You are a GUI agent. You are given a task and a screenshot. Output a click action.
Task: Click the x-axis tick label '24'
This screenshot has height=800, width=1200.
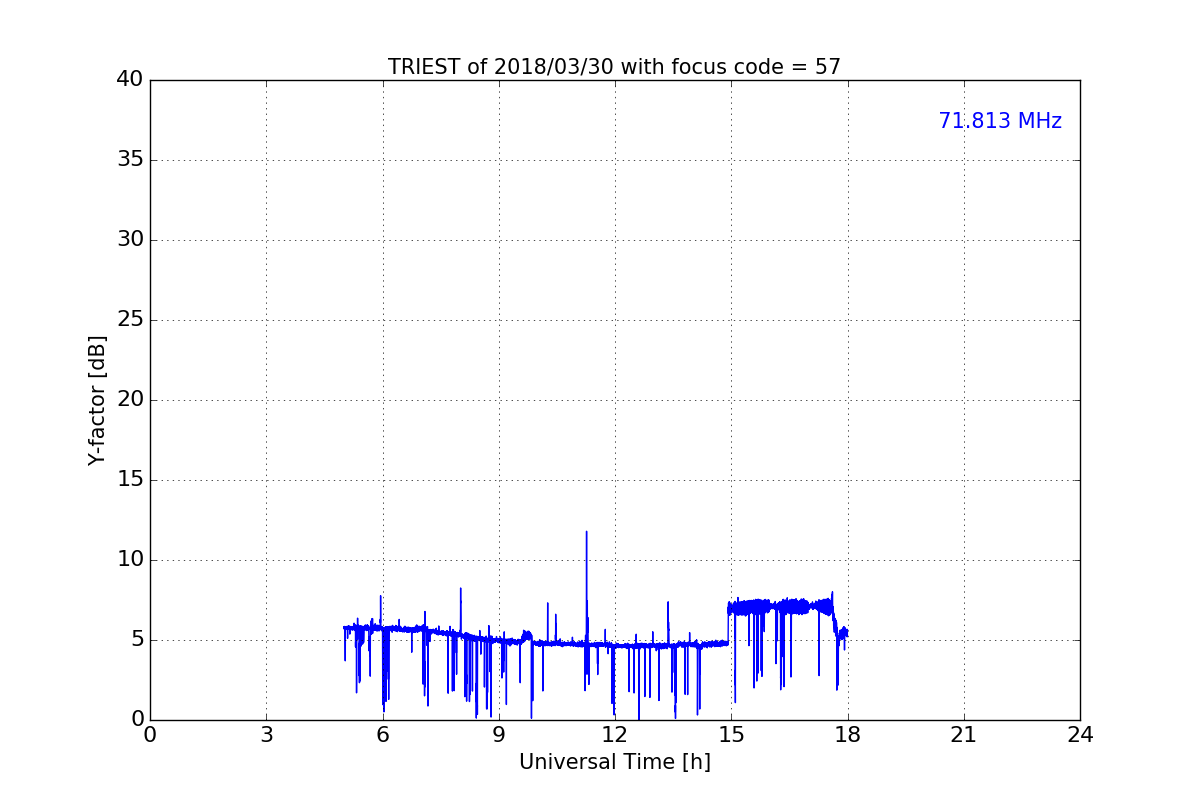1080,735
